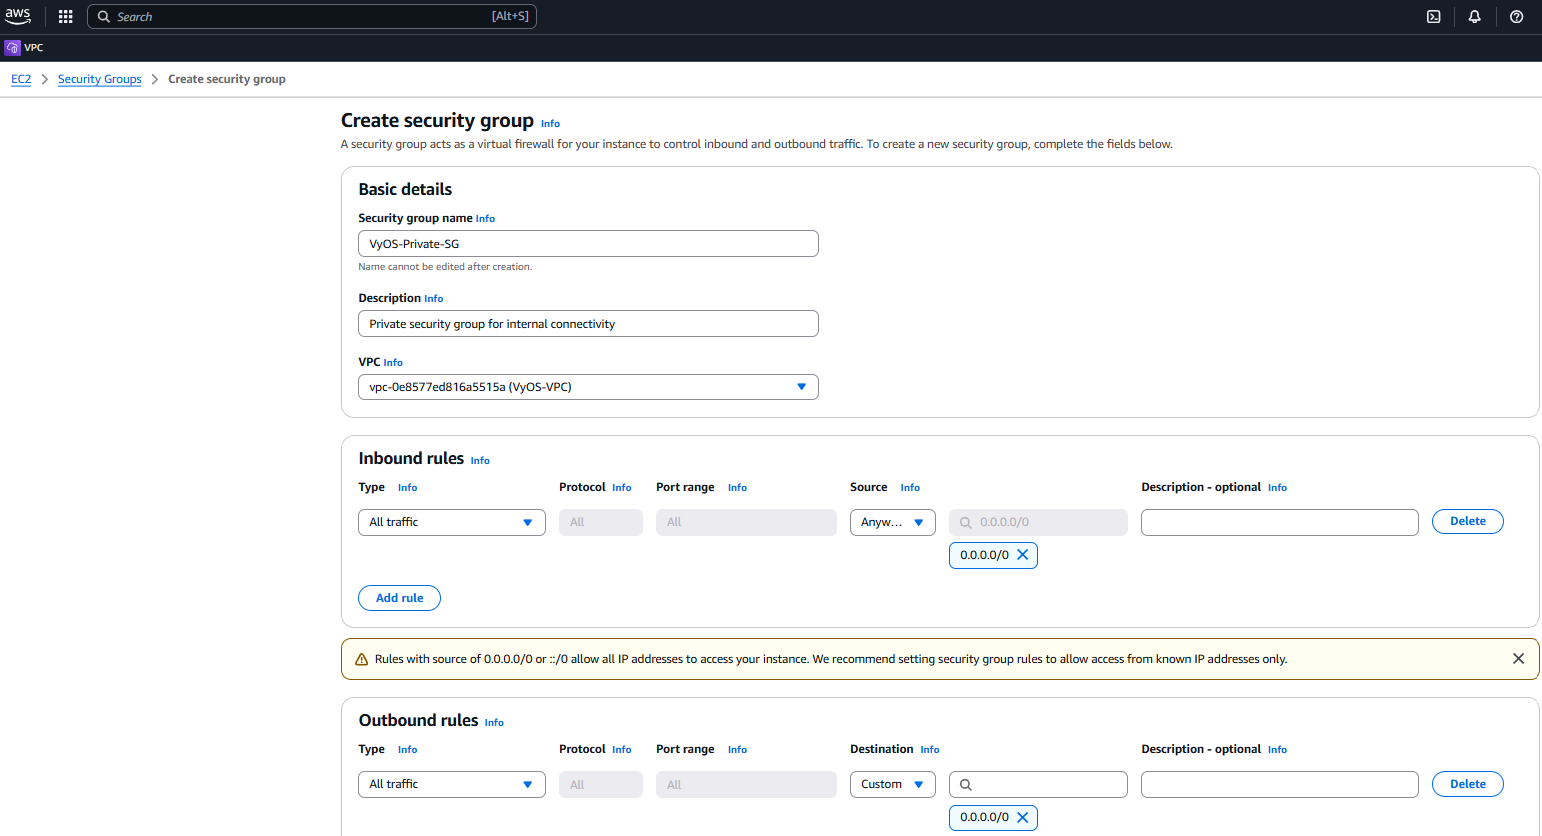Screen dimensions: 1542x836
Task: Open the inbound Source Anywhere dropdown
Action: point(892,522)
